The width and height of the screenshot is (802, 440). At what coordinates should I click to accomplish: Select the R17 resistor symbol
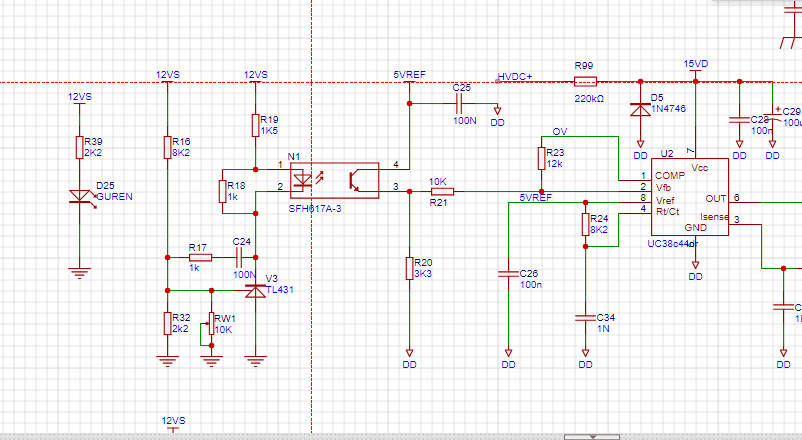200,257
